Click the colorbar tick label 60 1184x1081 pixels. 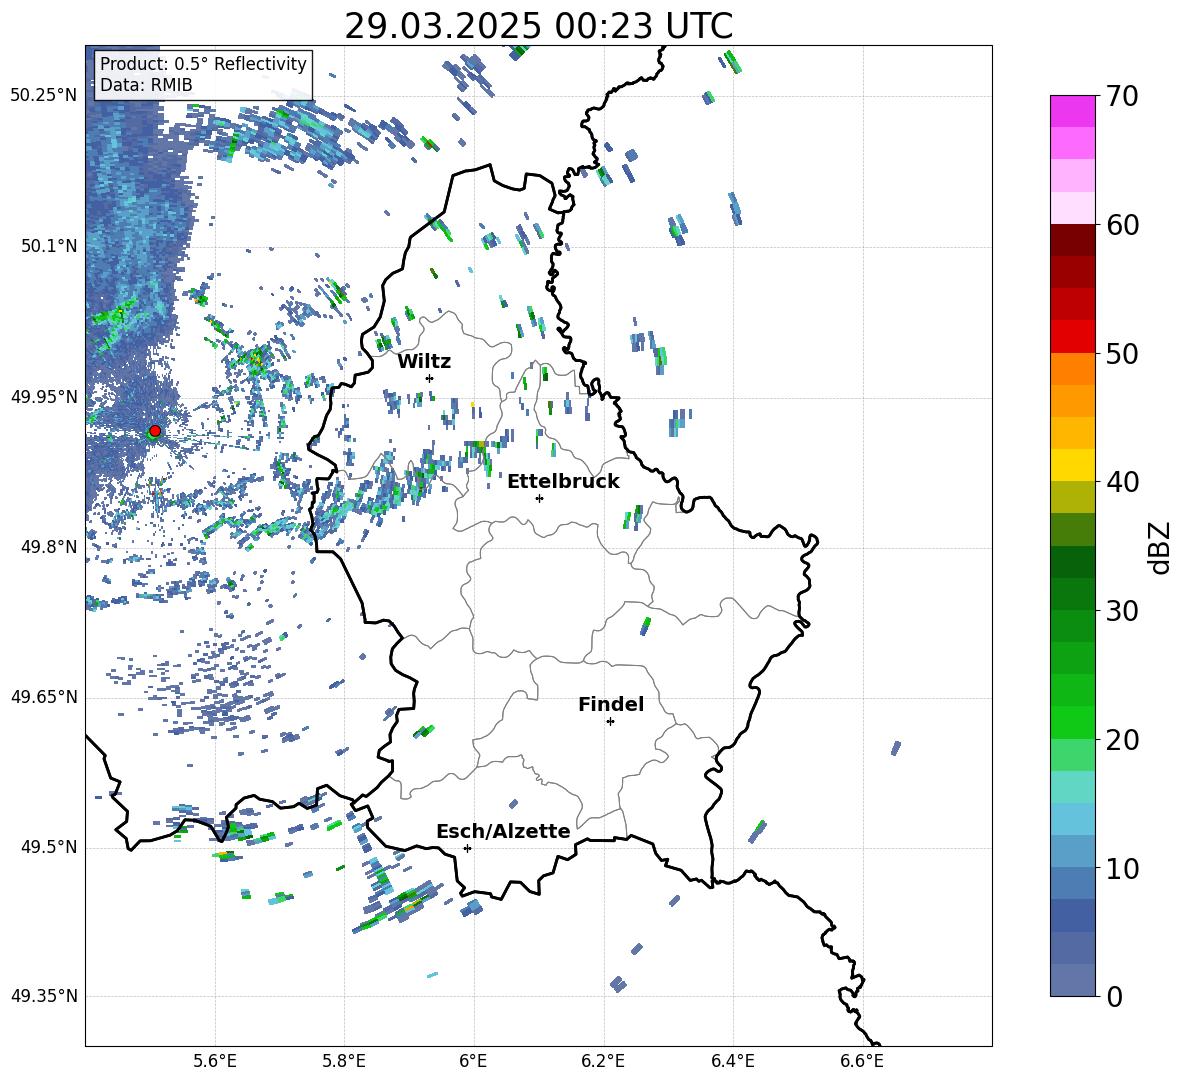tap(1122, 225)
